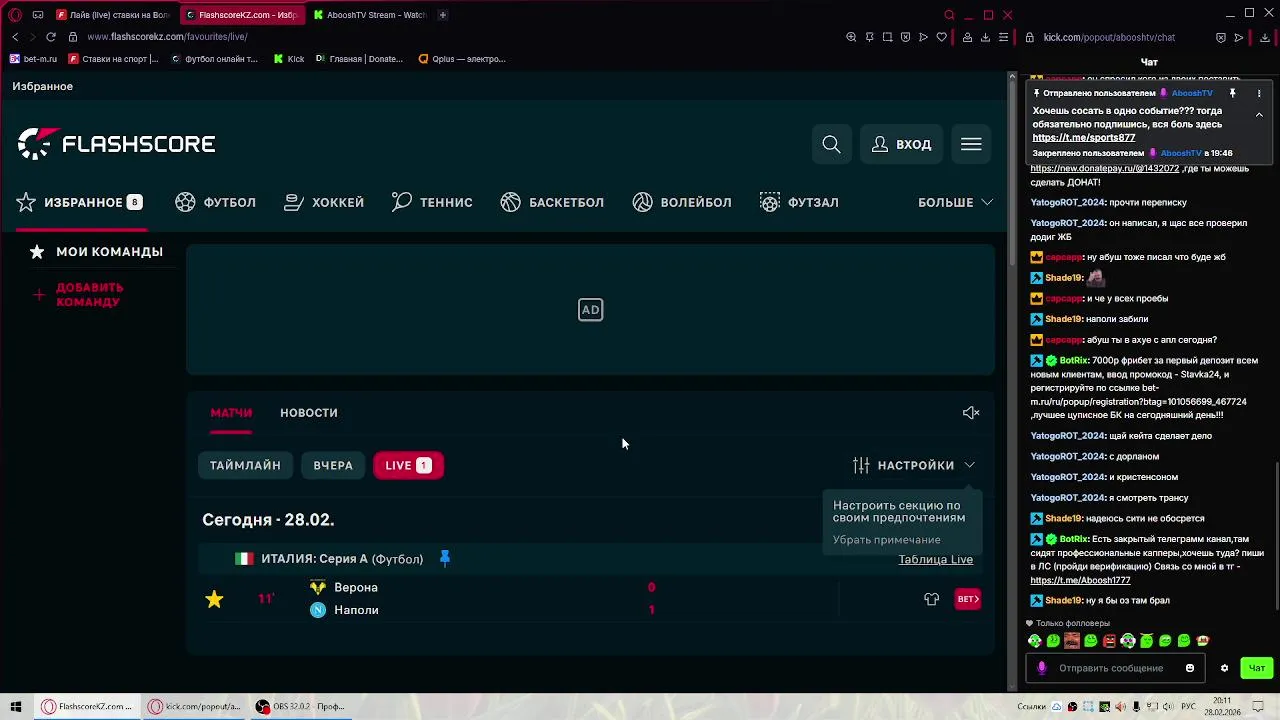Image resolution: width=1280 pixels, height=720 pixels.
Task: Select the LIVE matches filter
Action: point(408,465)
